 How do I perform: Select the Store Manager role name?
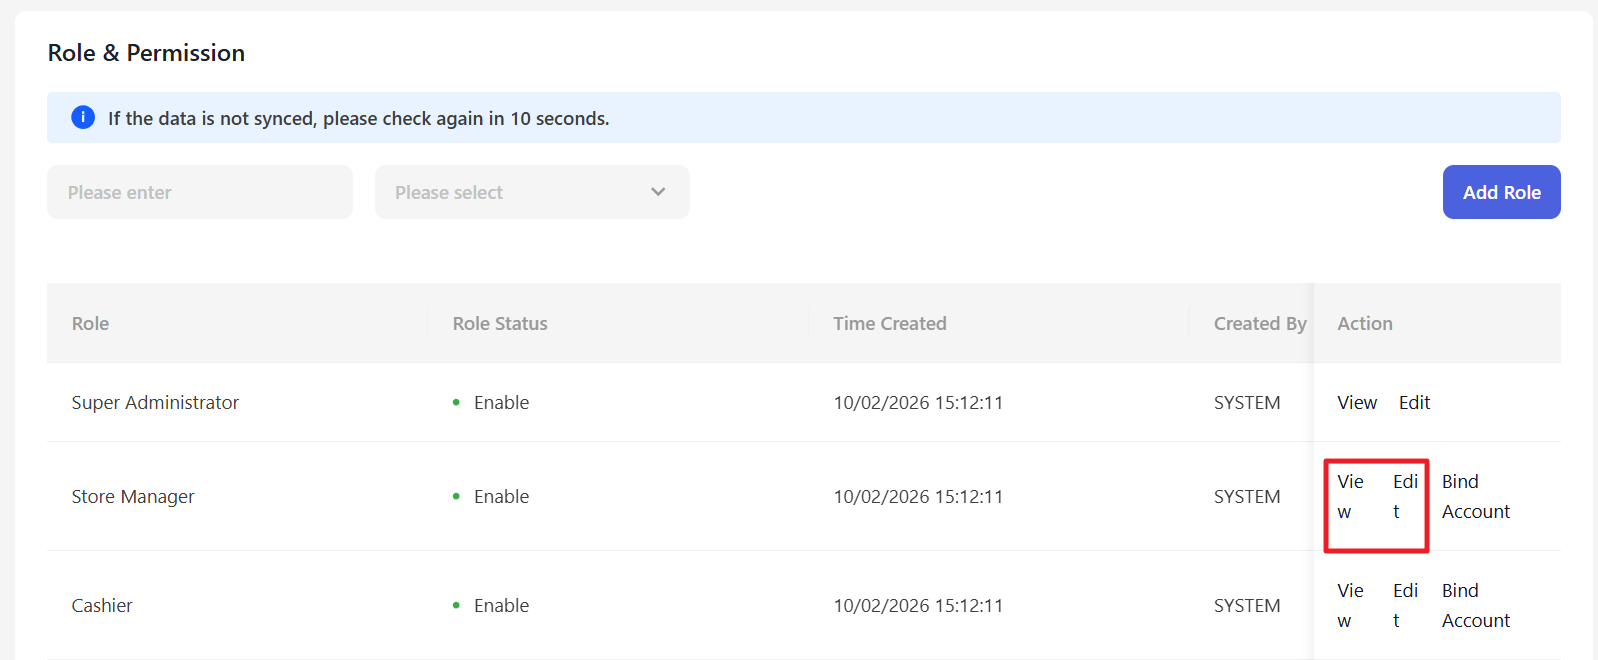tap(133, 496)
